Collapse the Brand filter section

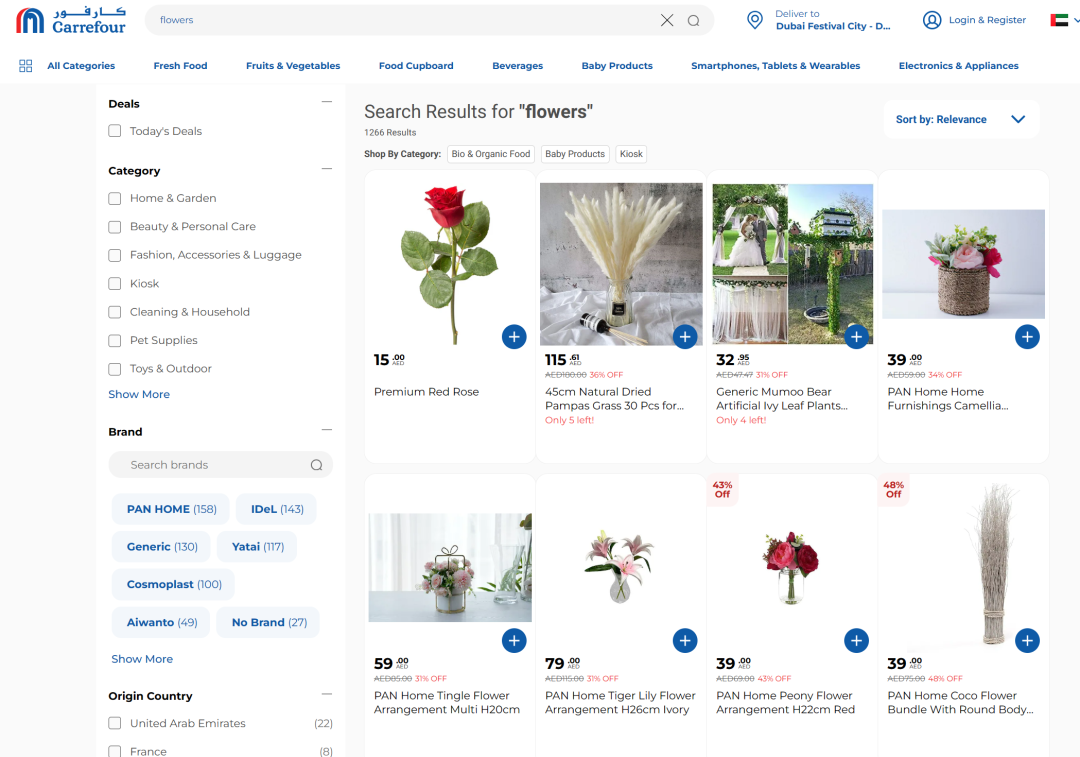pos(326,430)
